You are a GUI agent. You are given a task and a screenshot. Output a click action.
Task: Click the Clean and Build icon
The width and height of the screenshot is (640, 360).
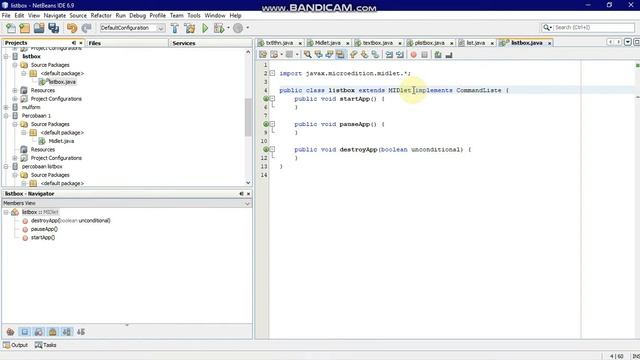click(190, 28)
